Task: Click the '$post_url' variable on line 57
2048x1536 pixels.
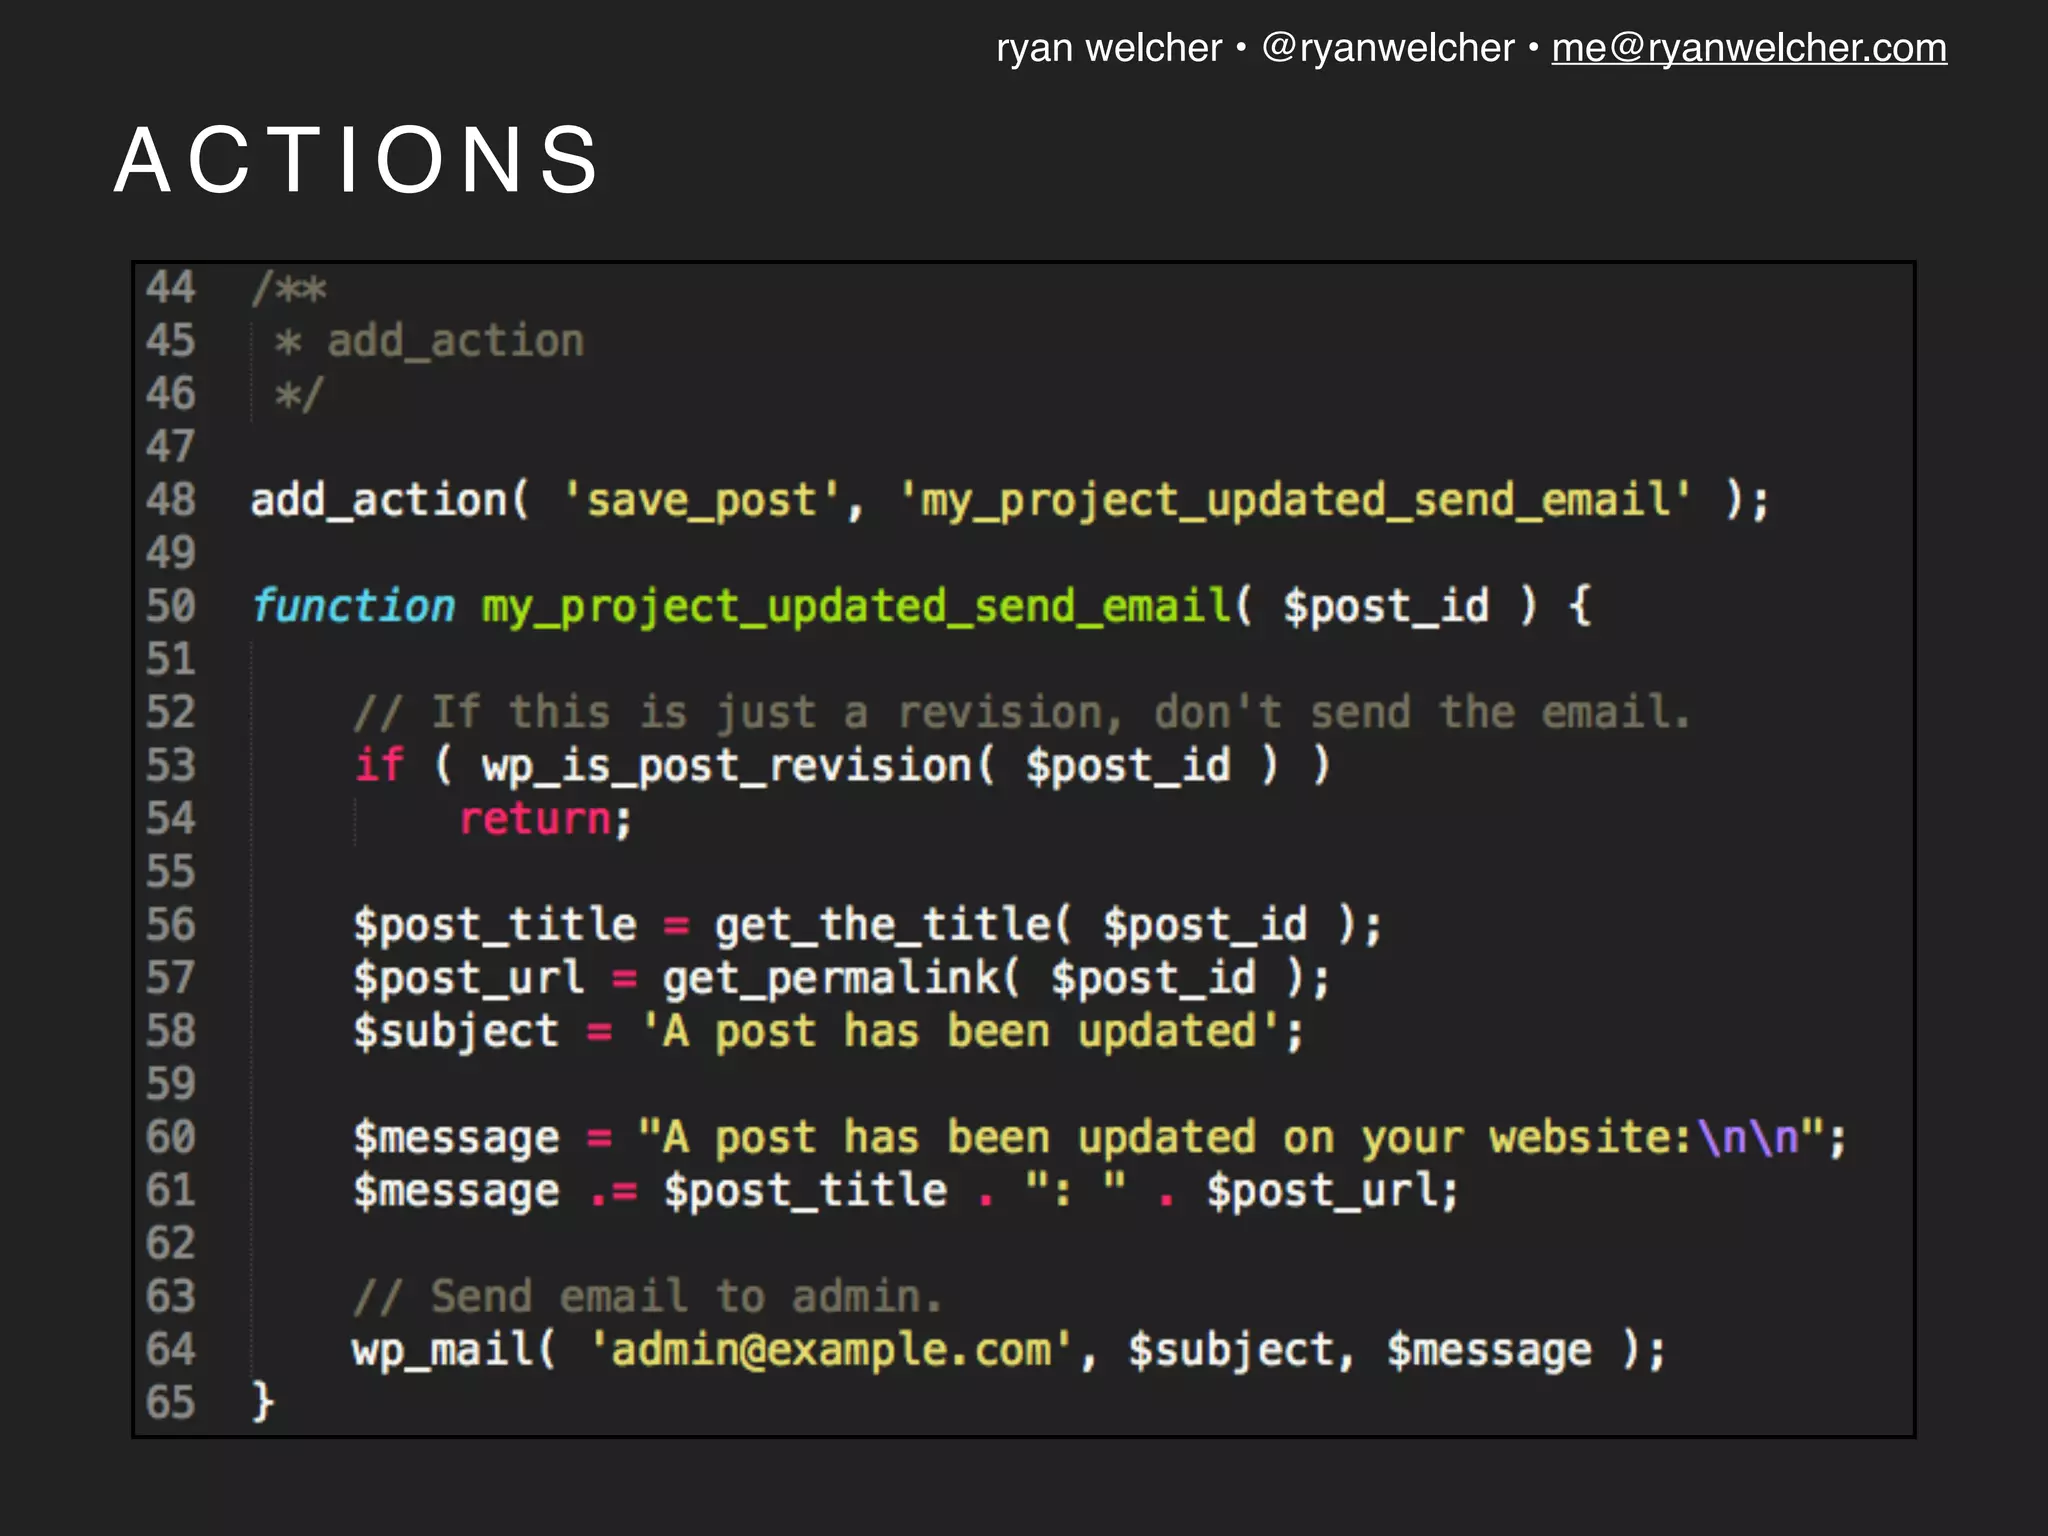Action: (469, 978)
